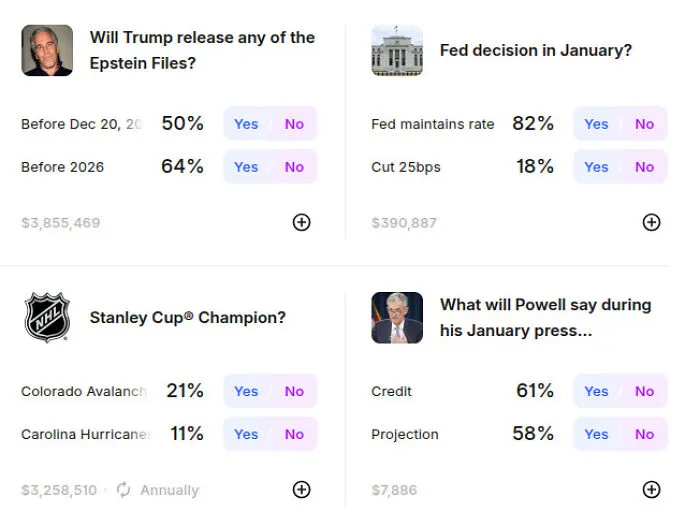Image resolution: width=700 pixels, height=526 pixels.
Task: Open the Powell photo thumbnail
Action: 397,317
